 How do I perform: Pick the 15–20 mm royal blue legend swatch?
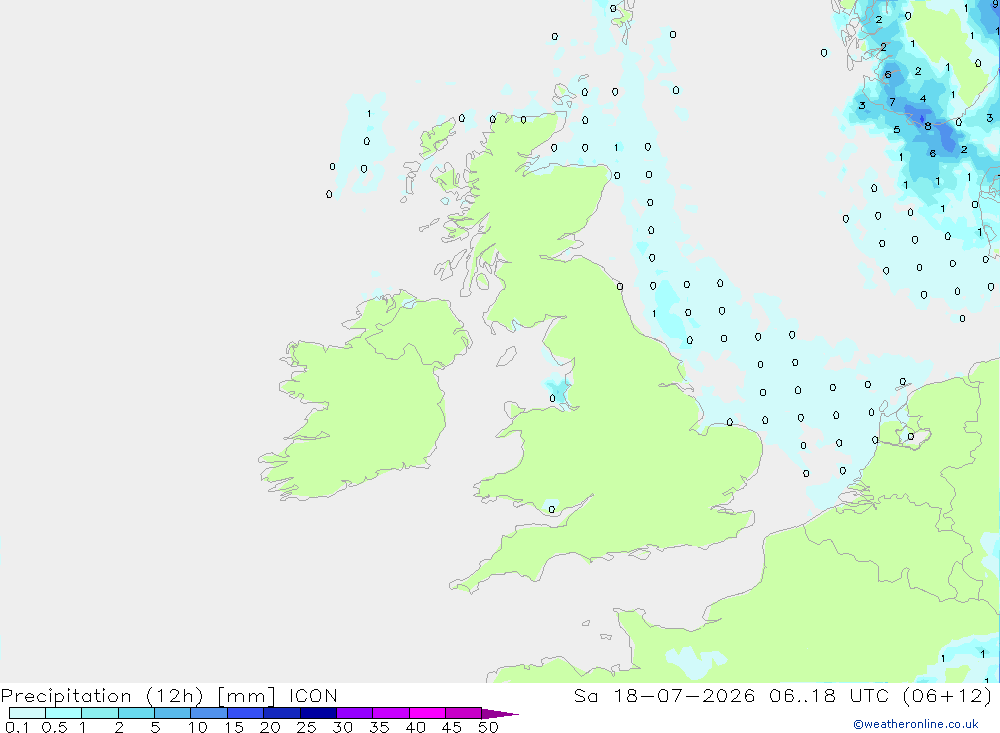click(245, 713)
